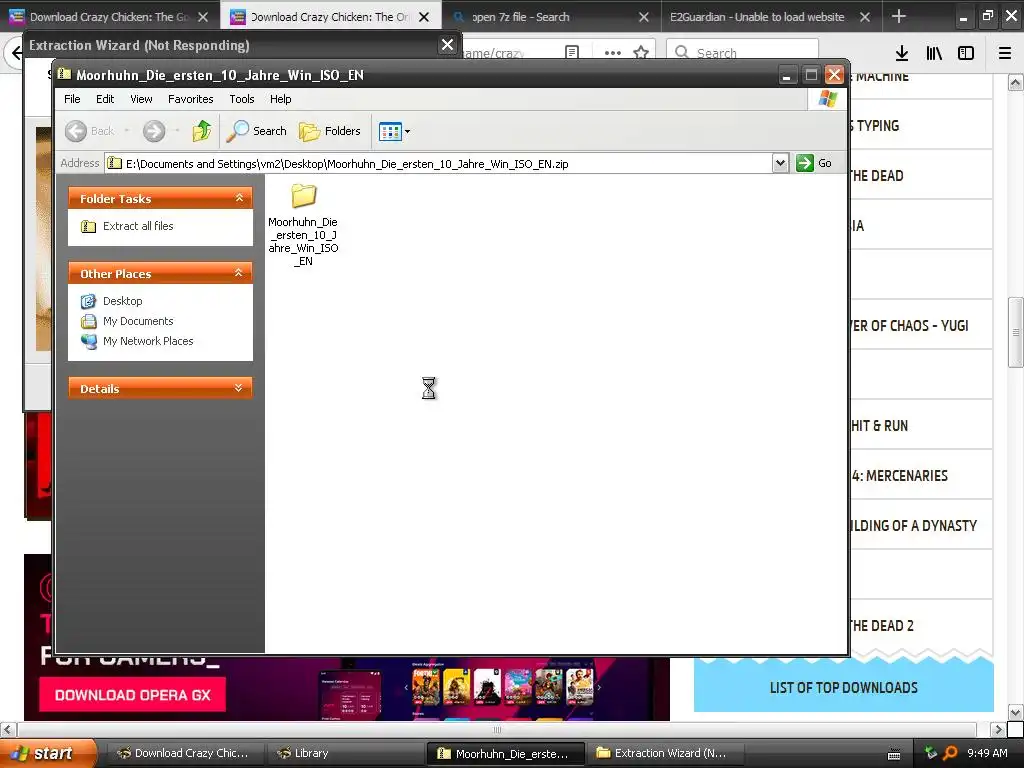Click the page vertical scrollbar thumb

(x=1015, y=332)
